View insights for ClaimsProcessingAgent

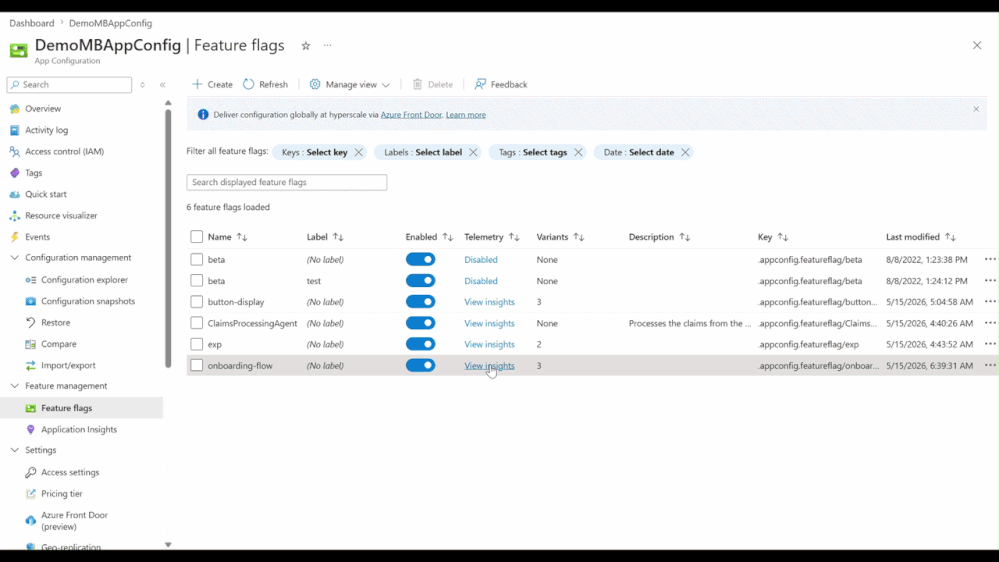pos(489,323)
